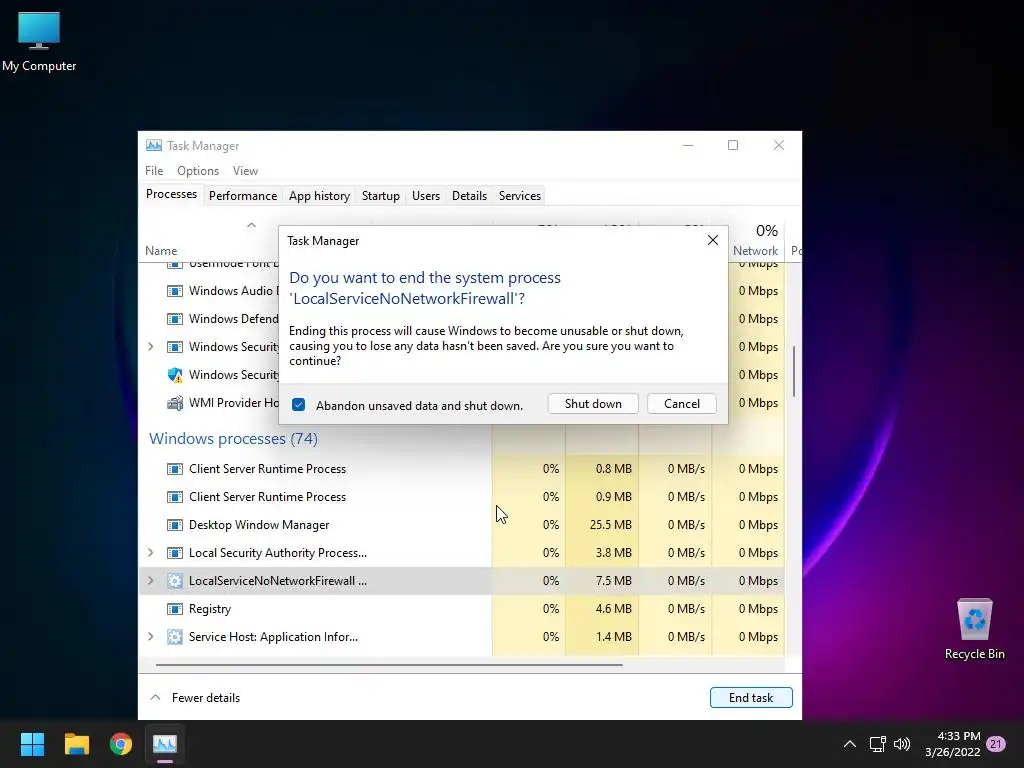Image resolution: width=1024 pixels, height=768 pixels.
Task: Sort by the Network column header
Action: point(755,251)
